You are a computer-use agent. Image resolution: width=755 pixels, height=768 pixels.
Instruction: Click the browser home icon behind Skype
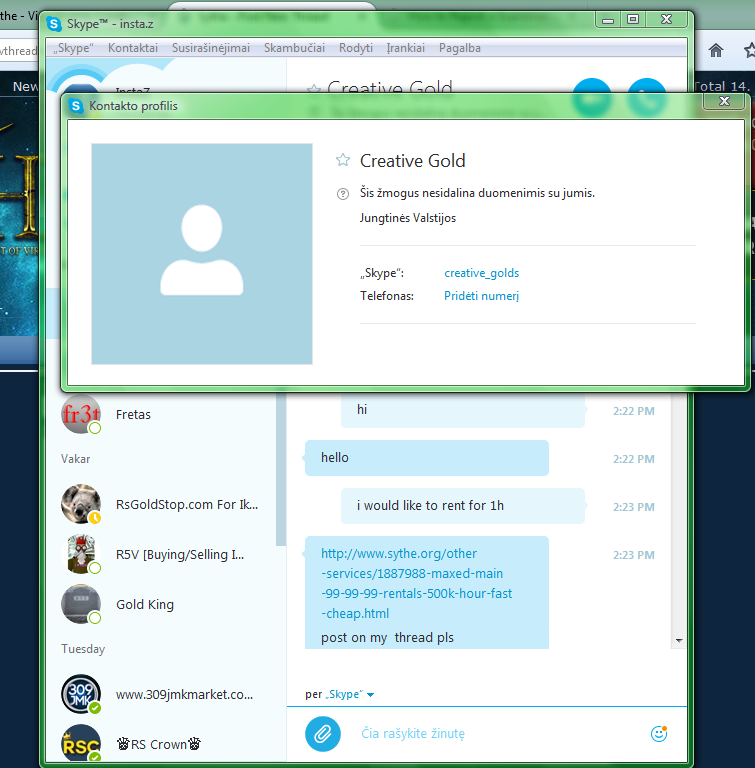tap(716, 49)
